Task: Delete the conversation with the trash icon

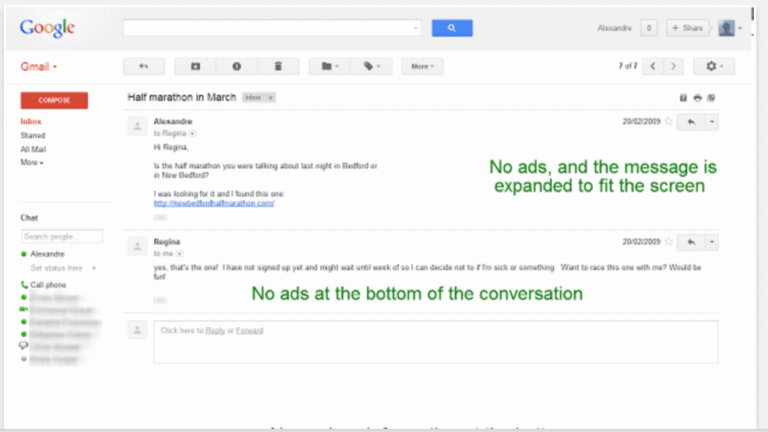Action: (x=278, y=66)
